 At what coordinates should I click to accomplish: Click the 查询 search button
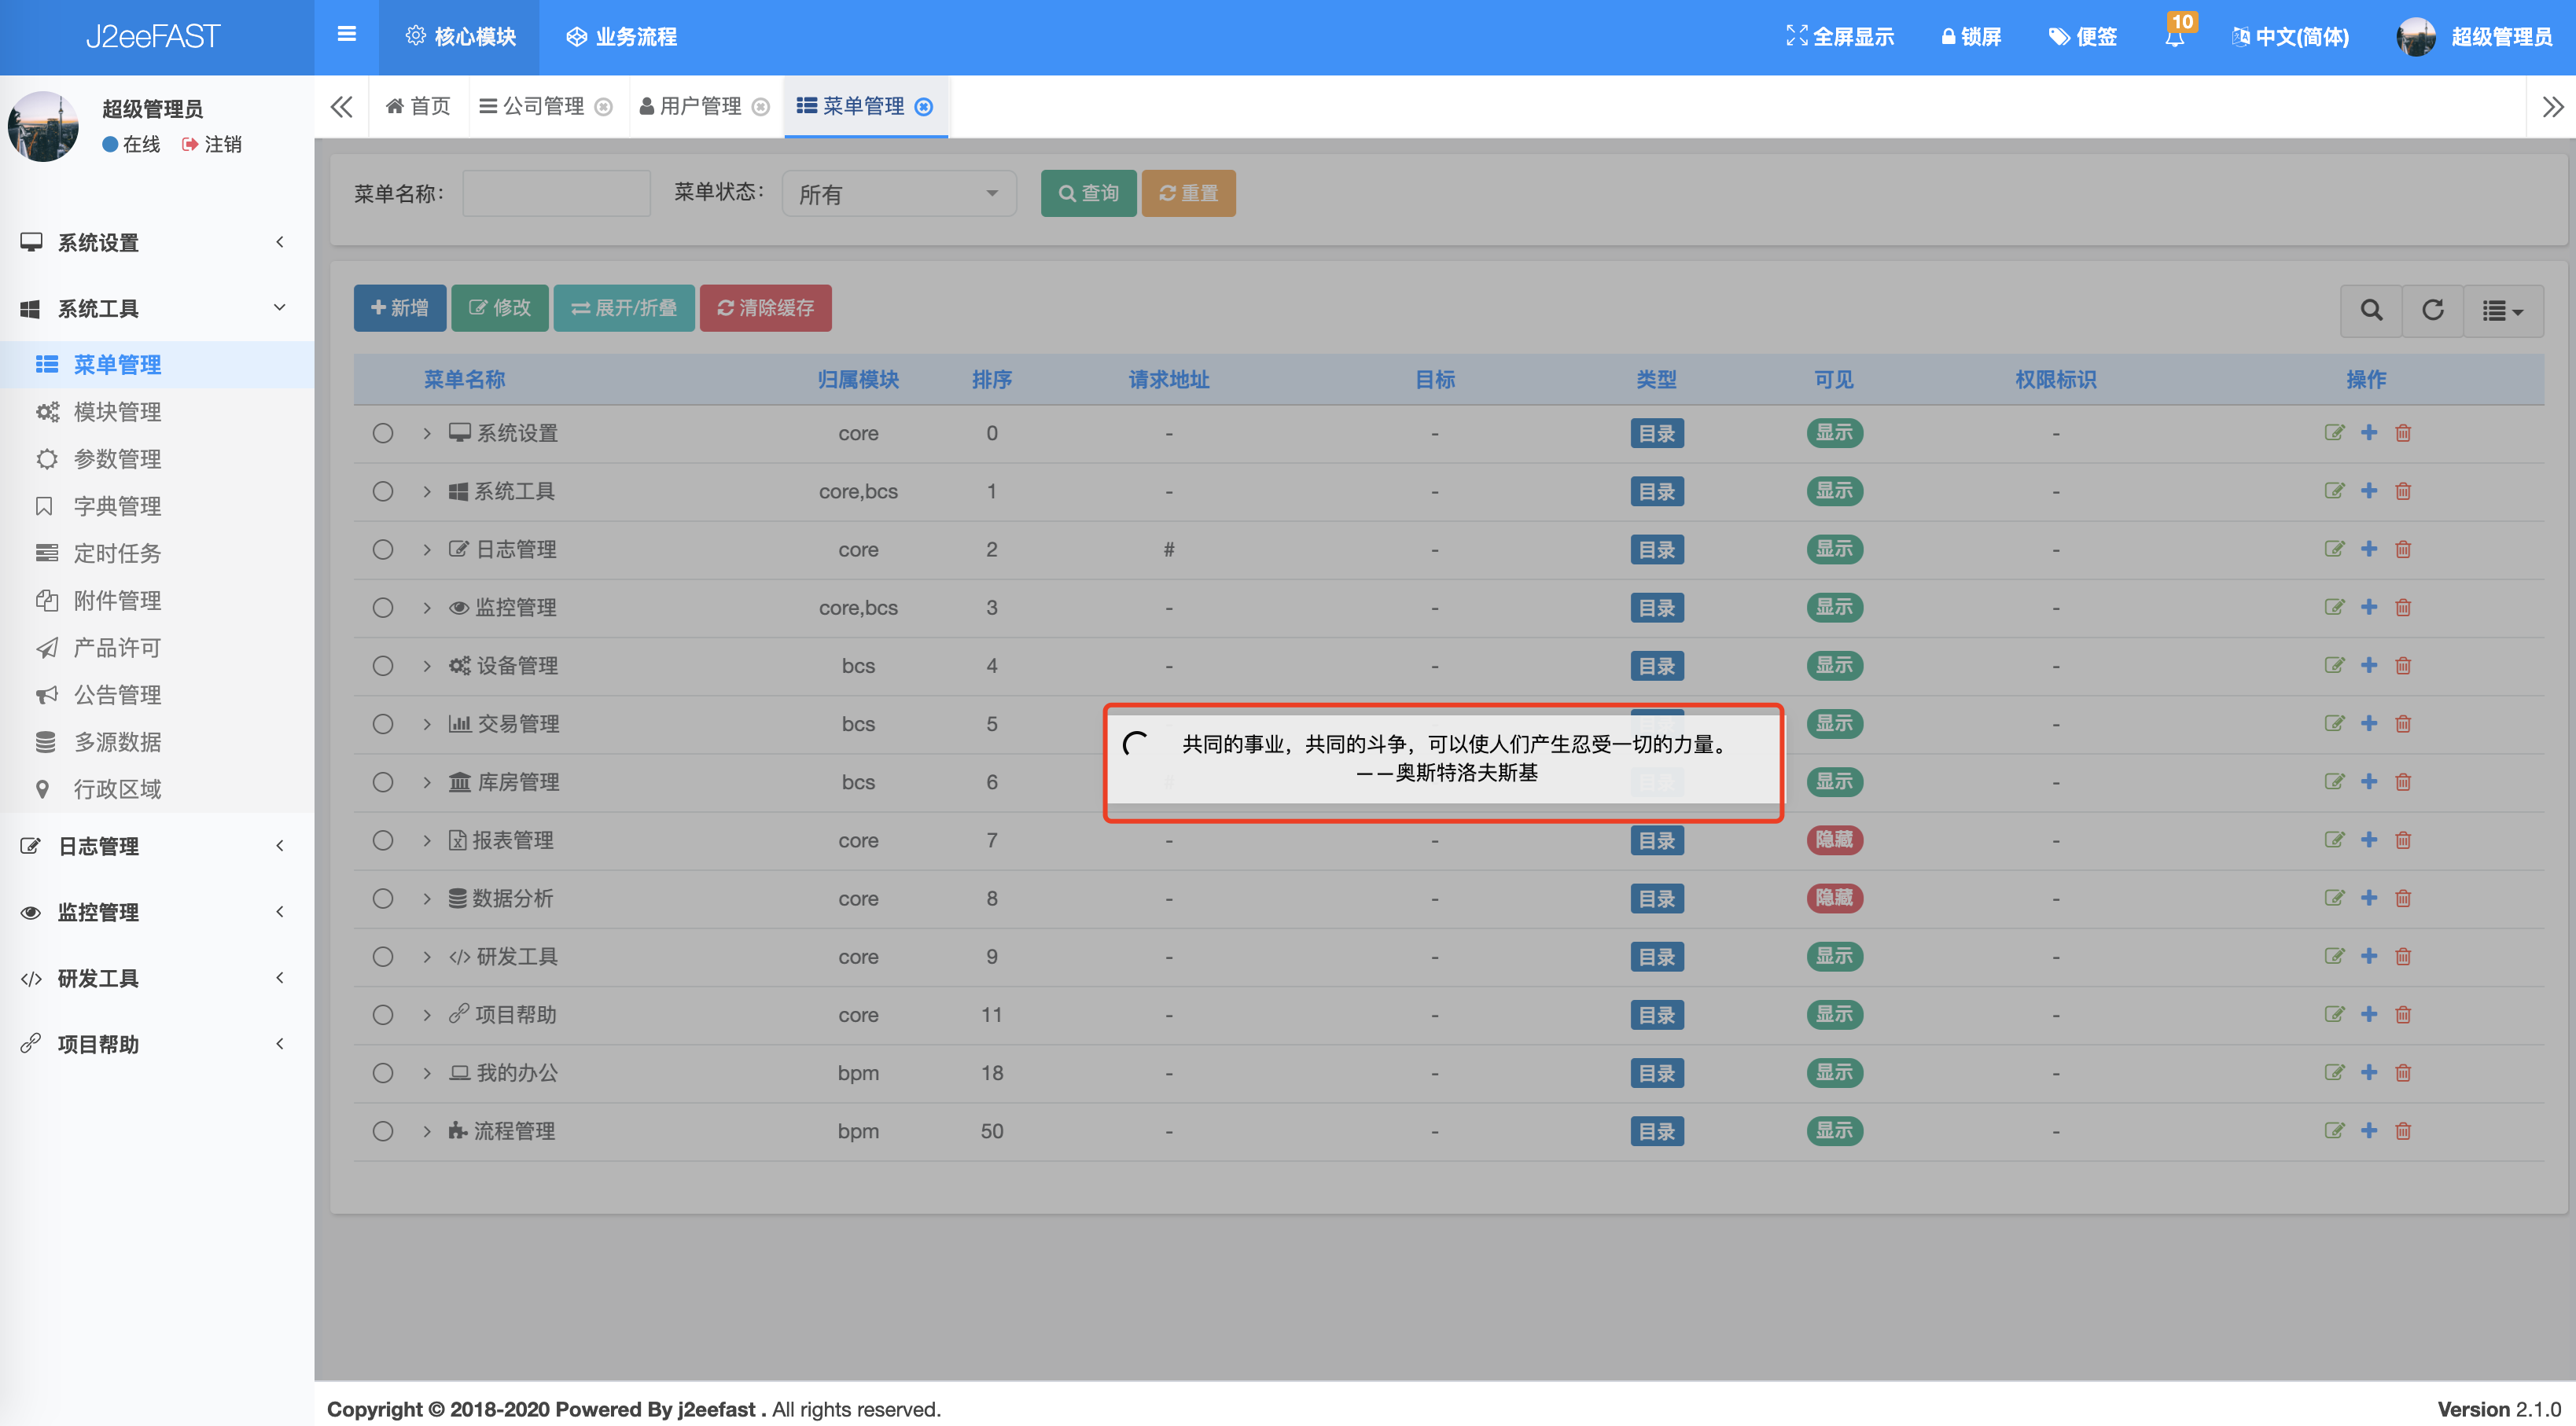tap(1088, 193)
